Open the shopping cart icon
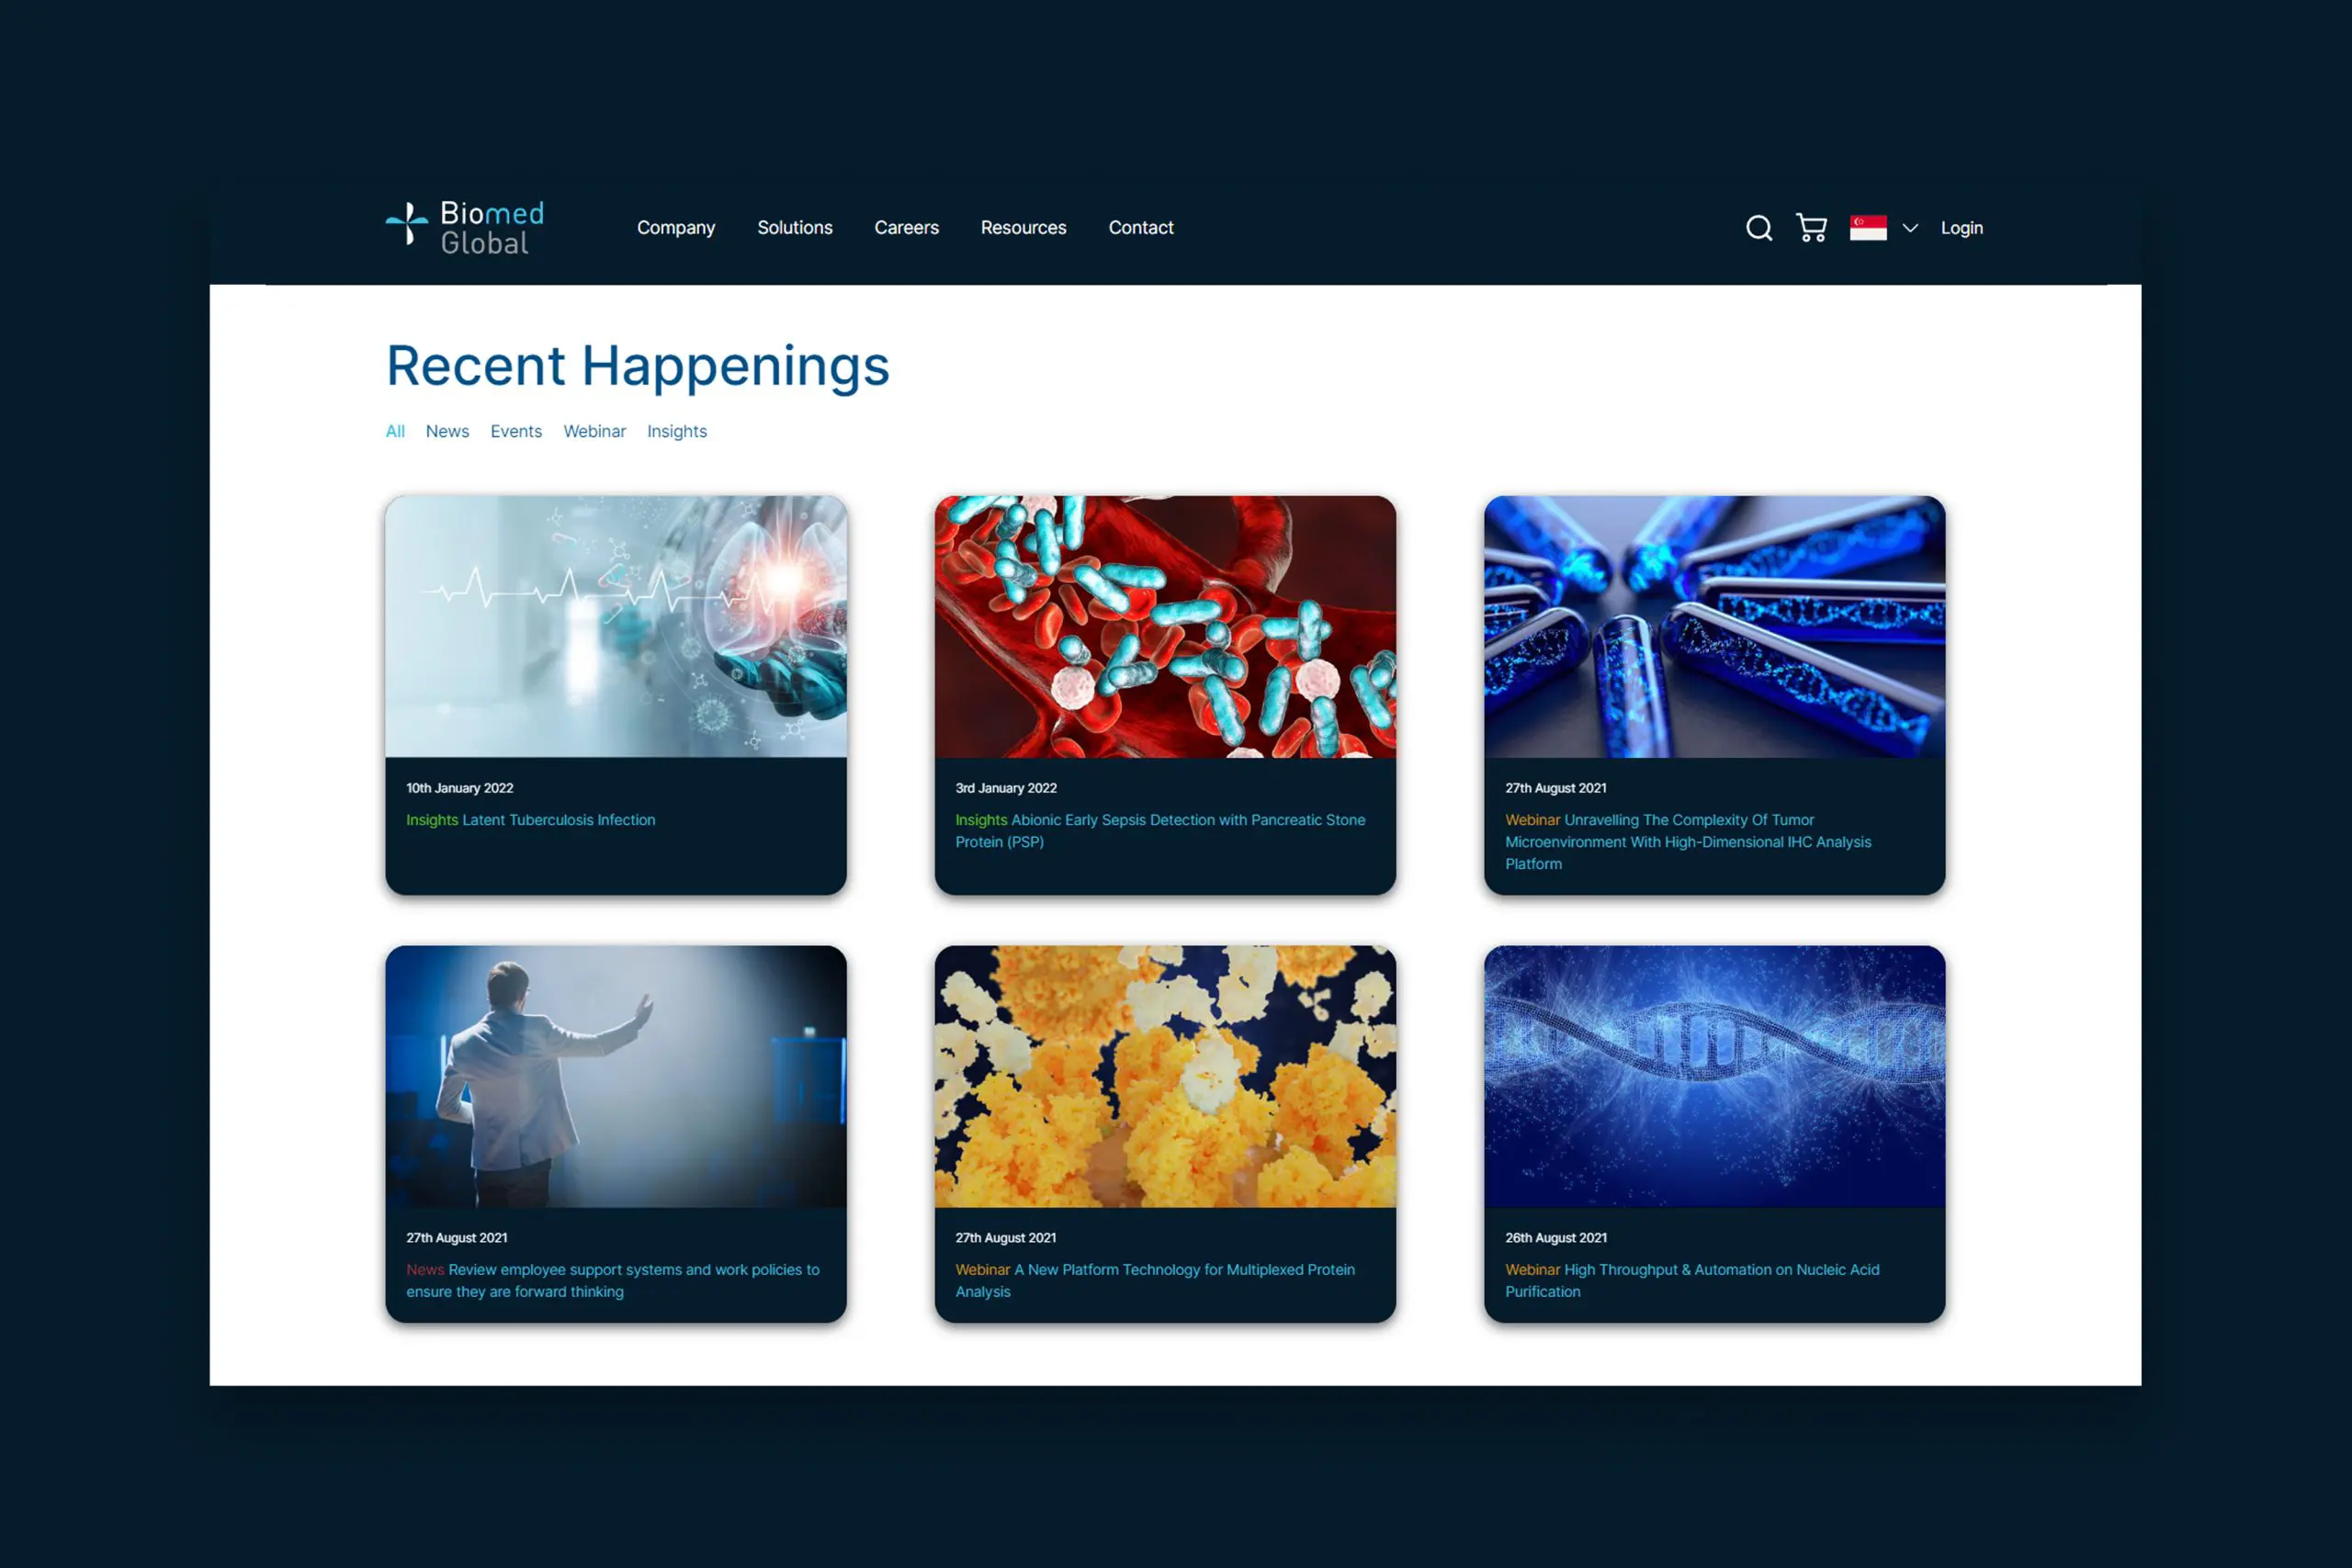The image size is (2352, 1568). click(1811, 228)
